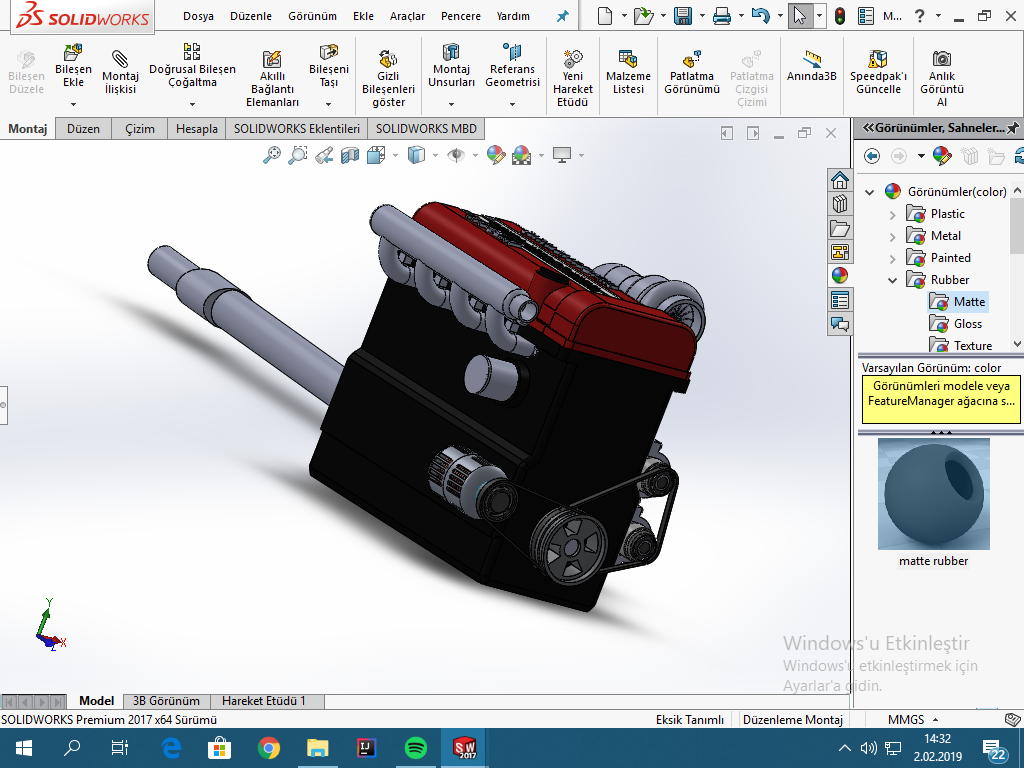
Task: Expand the Painted appearances folder
Action: (x=893, y=259)
